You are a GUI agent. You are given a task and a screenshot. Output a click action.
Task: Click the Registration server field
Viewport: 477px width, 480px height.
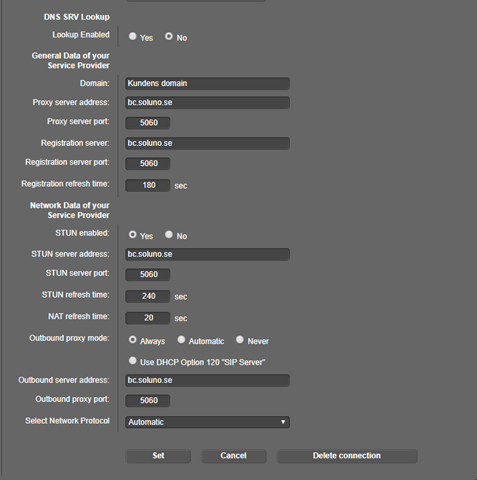tap(207, 143)
